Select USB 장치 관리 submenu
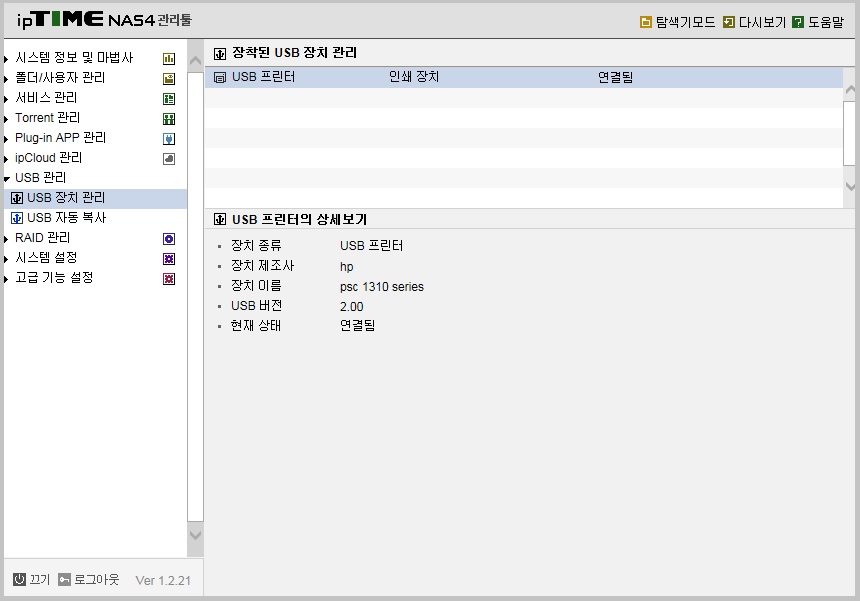 (66, 197)
